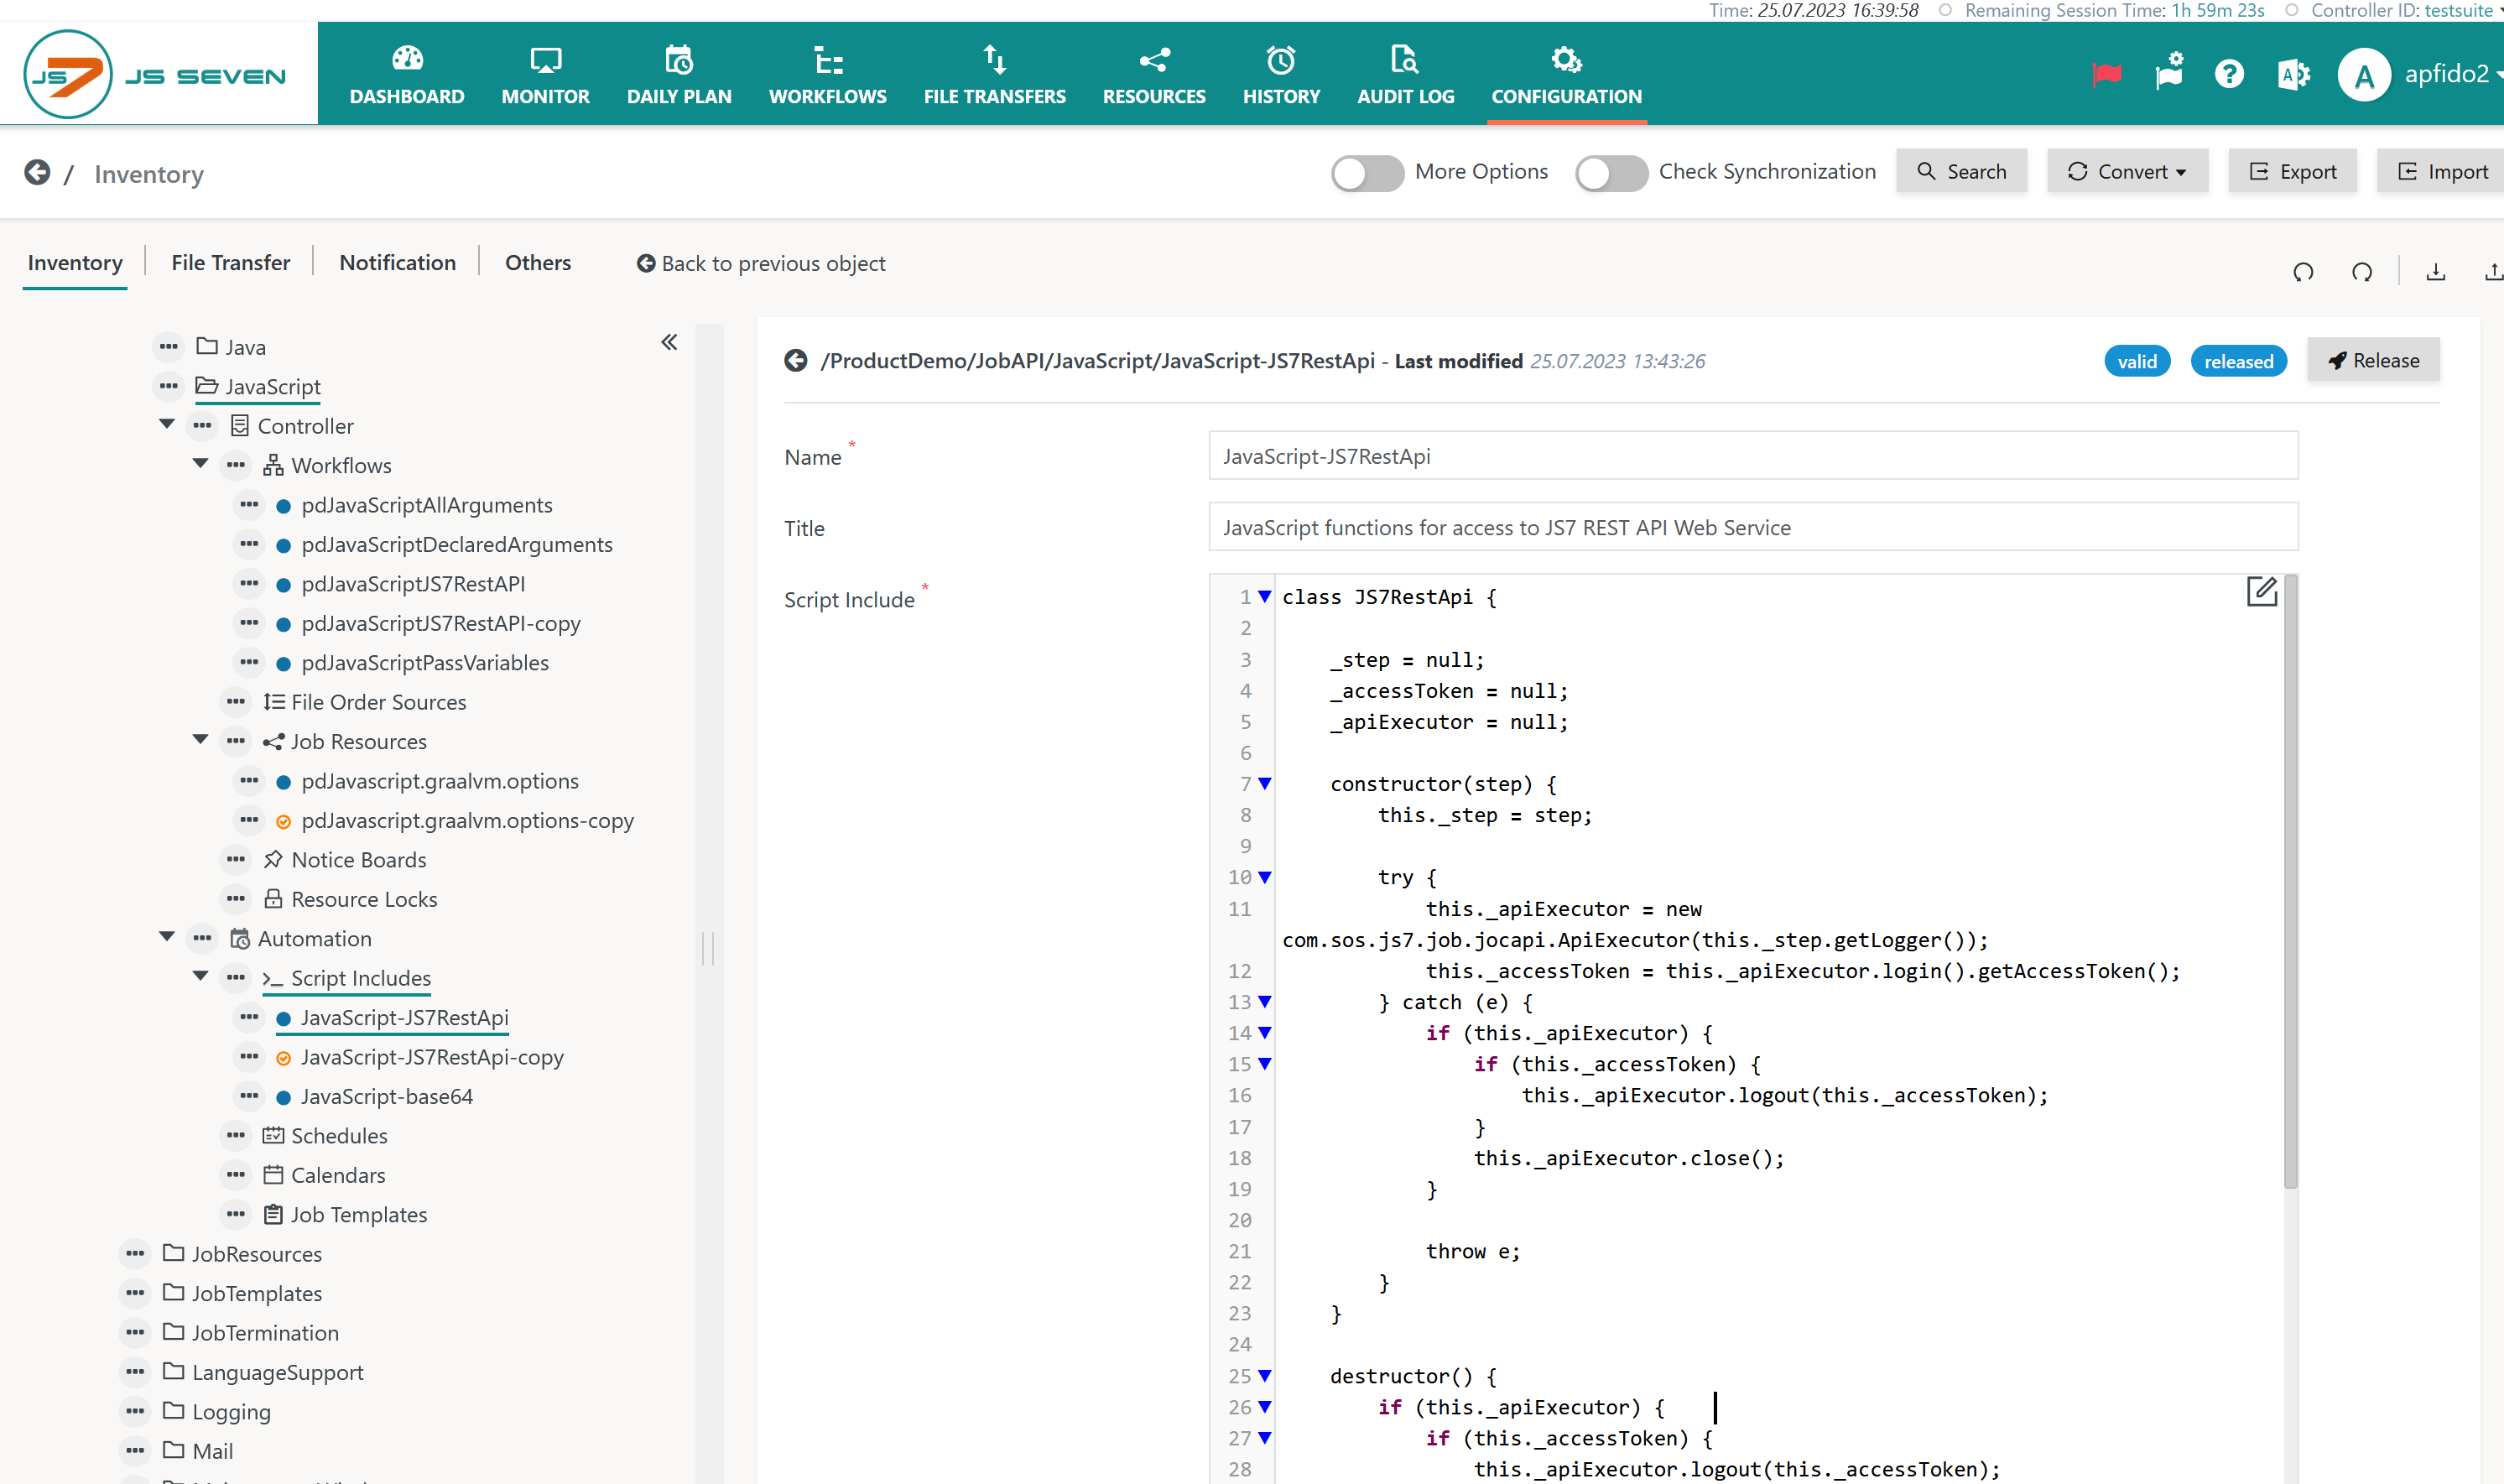Click the Export button

(2292, 172)
